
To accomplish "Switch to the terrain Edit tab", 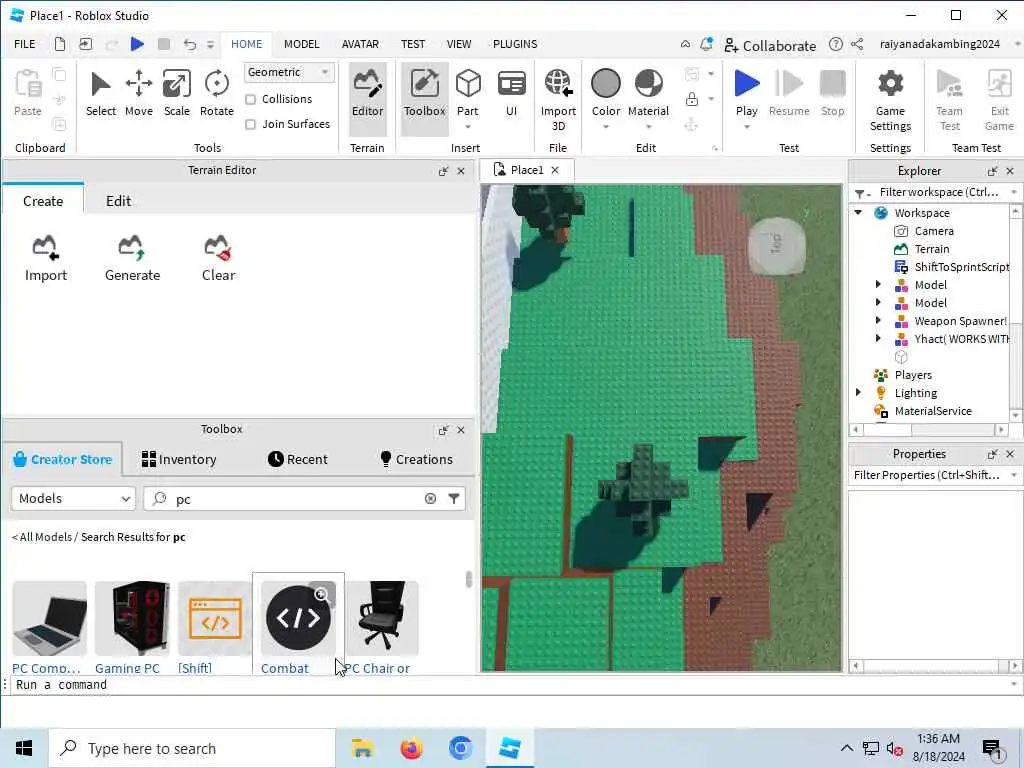I will point(118,200).
